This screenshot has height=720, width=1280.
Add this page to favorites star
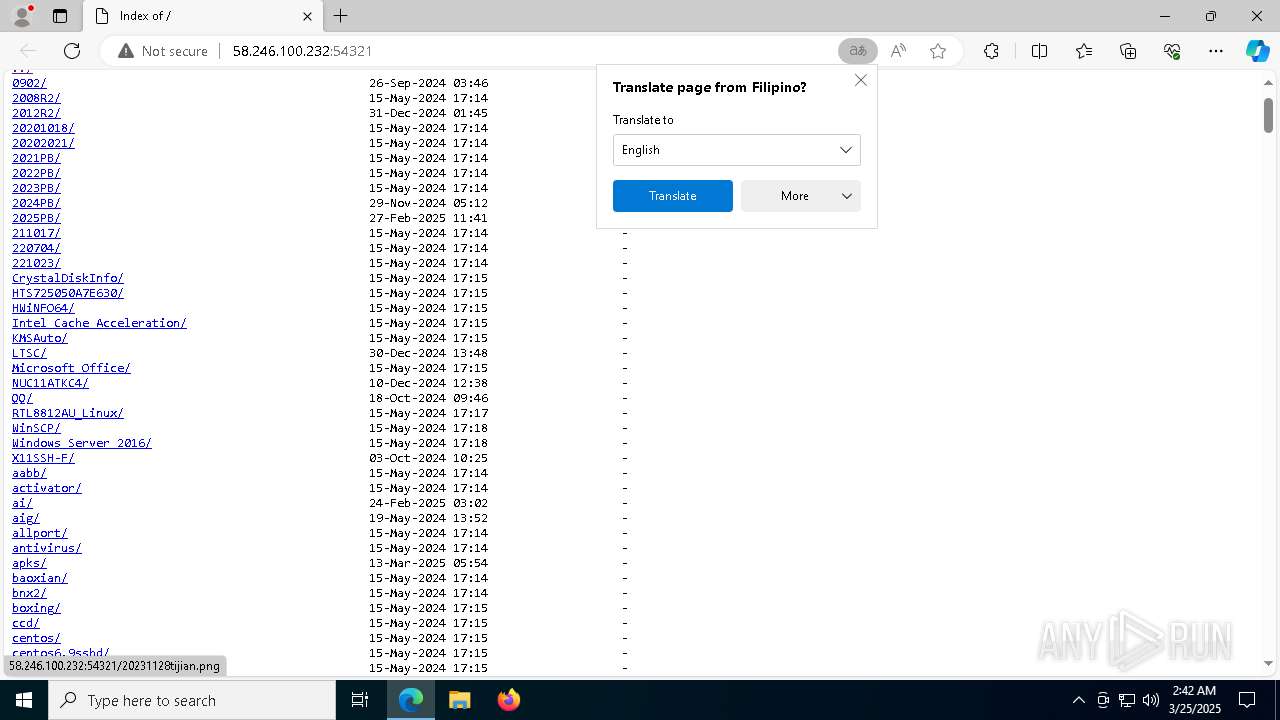tap(938, 51)
